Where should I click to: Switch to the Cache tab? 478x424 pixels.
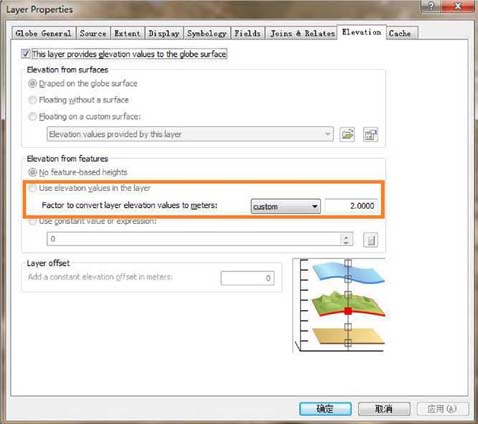(x=400, y=33)
